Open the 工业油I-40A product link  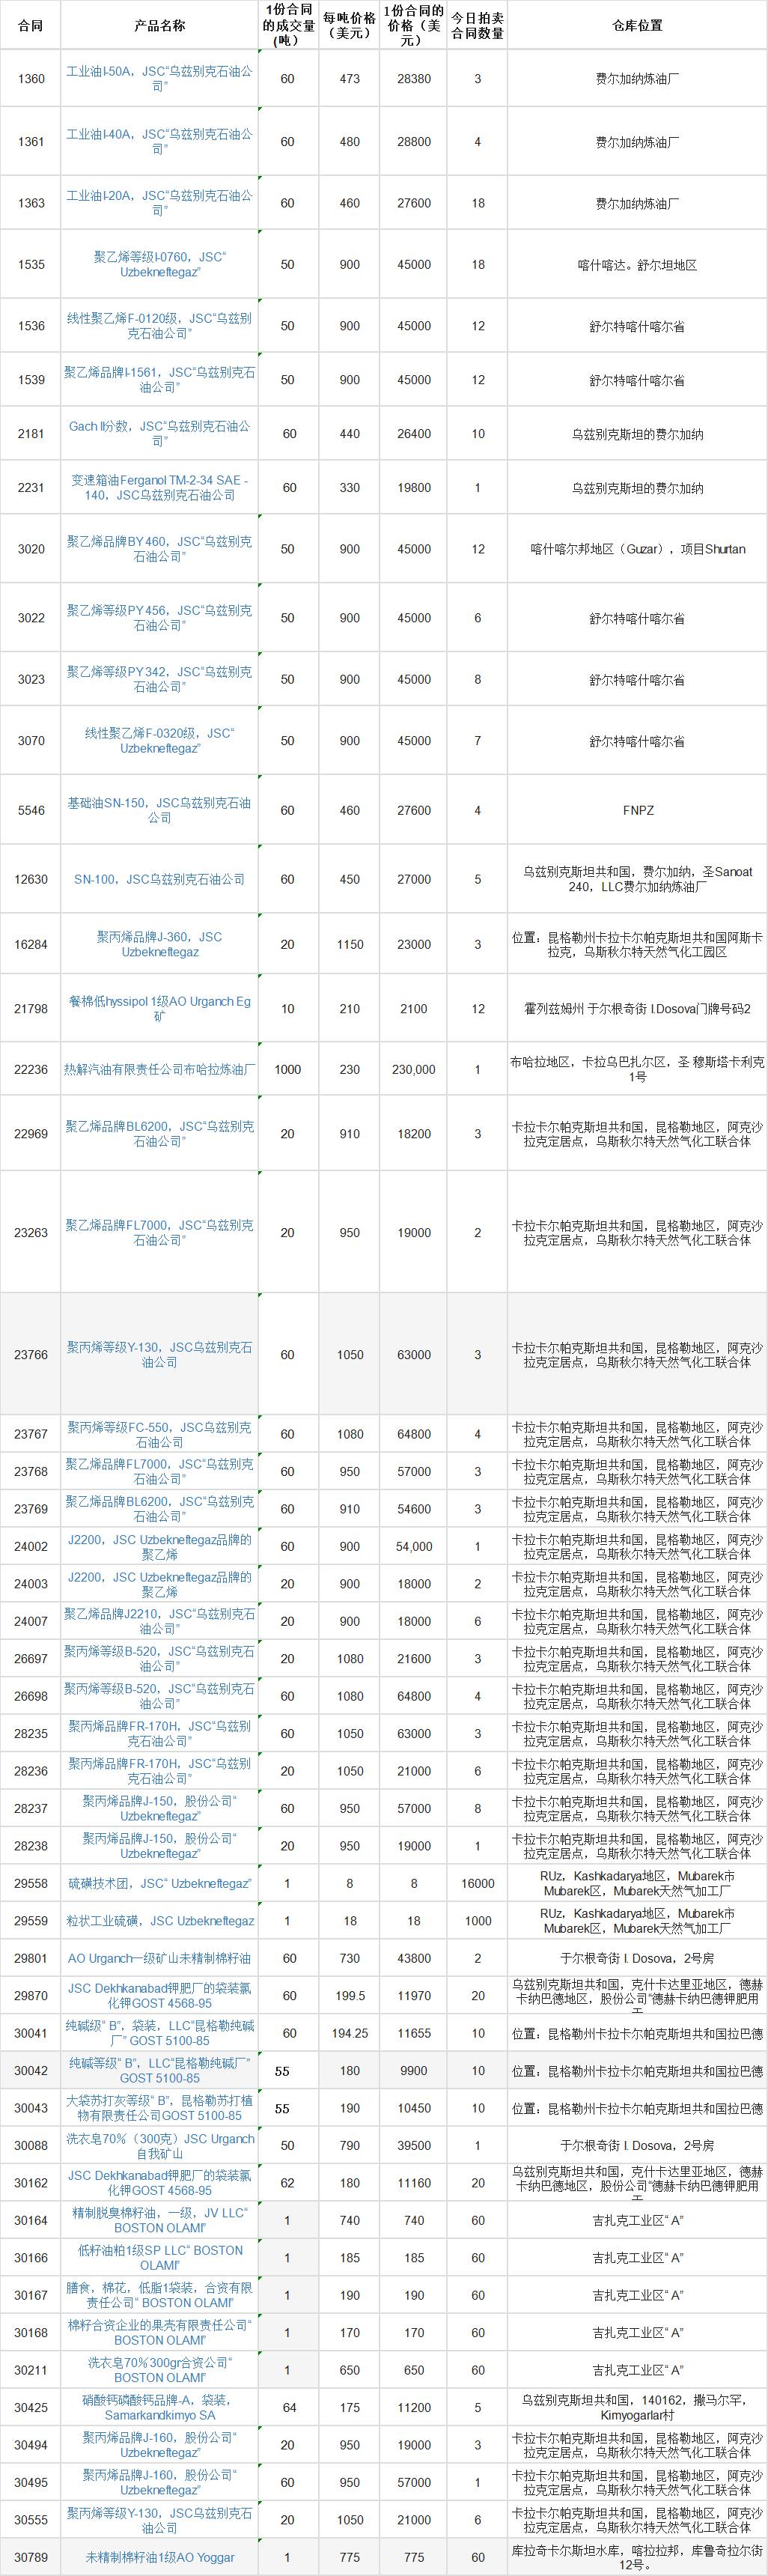(159, 141)
